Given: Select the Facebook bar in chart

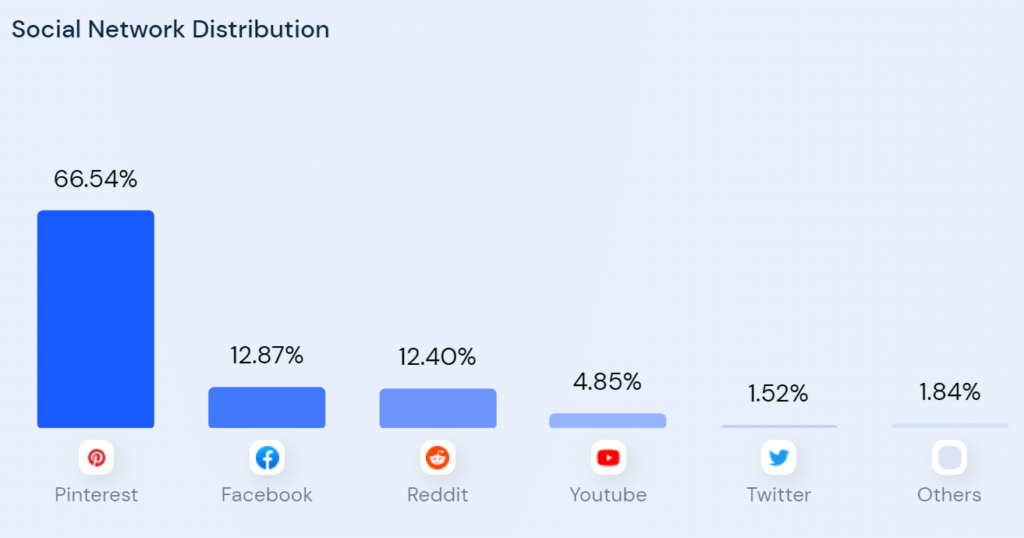Looking at the screenshot, I should coord(267,407).
